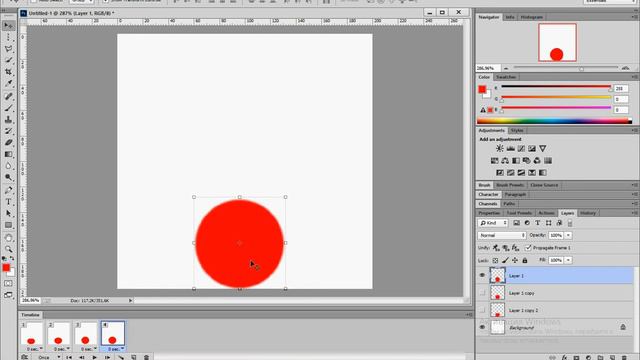The width and height of the screenshot is (640, 360).
Task: Select the Move tool
Action: [8, 26]
